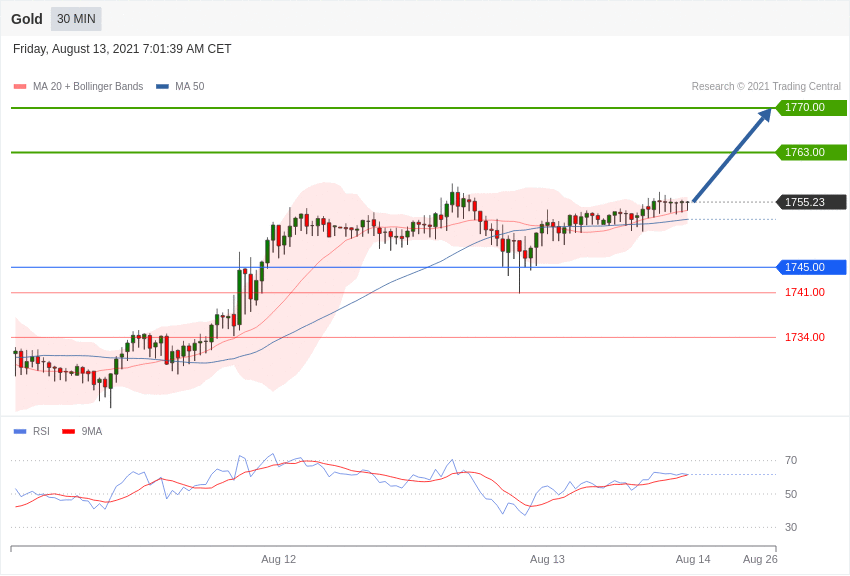Click the 1755.23 current price tag
This screenshot has width=850, height=576.
click(x=812, y=202)
